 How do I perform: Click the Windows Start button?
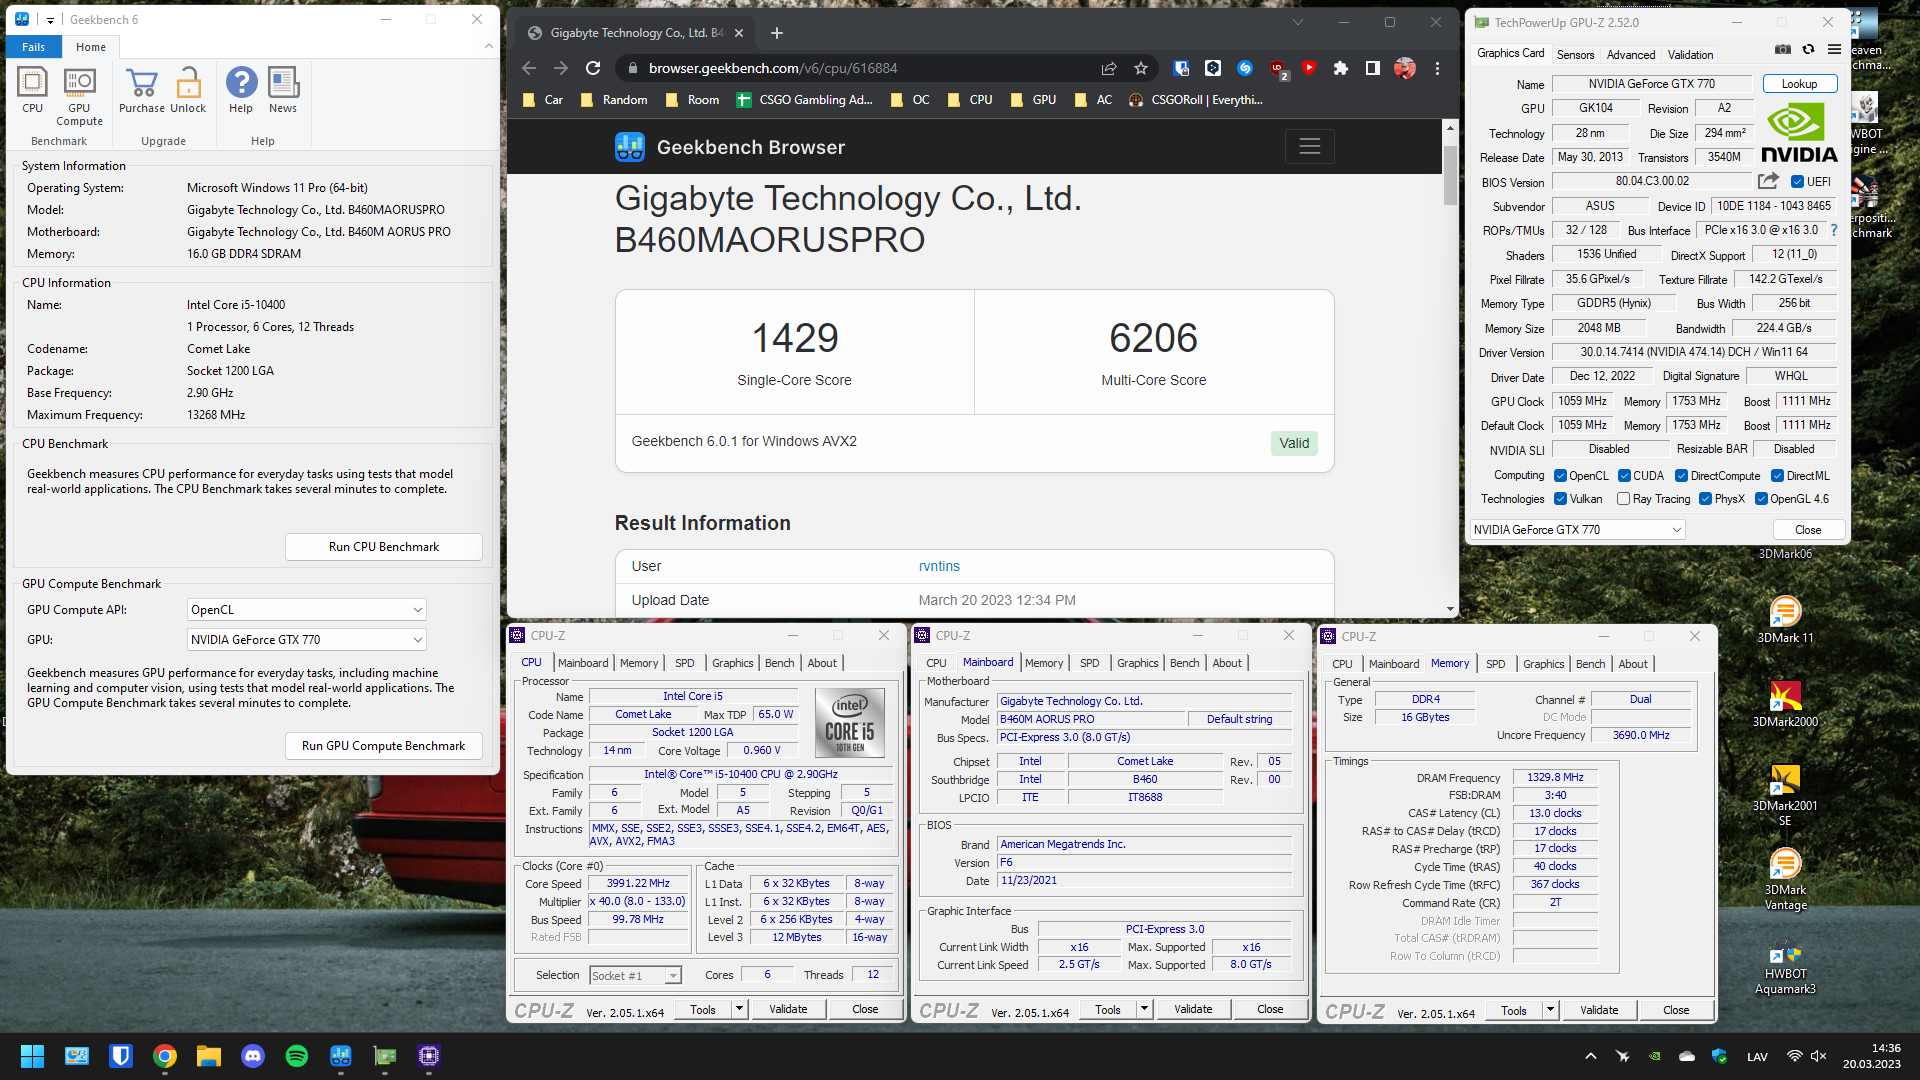pyautogui.click(x=32, y=1056)
